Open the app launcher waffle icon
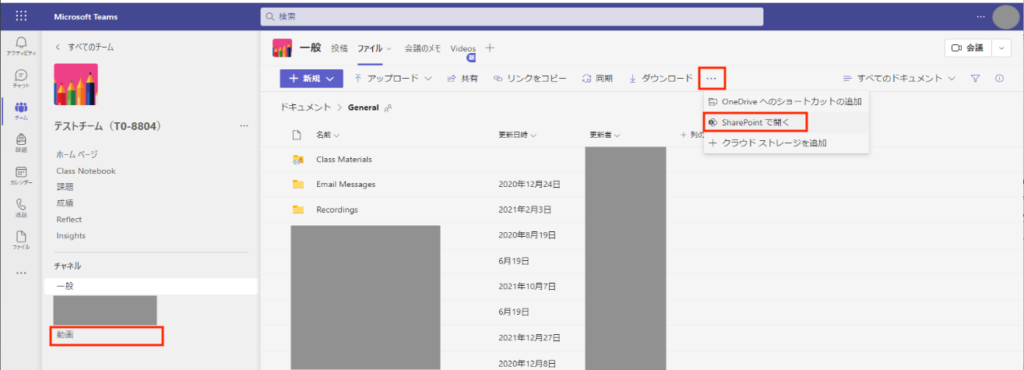The height and width of the screenshot is (370, 1024). (x=21, y=16)
